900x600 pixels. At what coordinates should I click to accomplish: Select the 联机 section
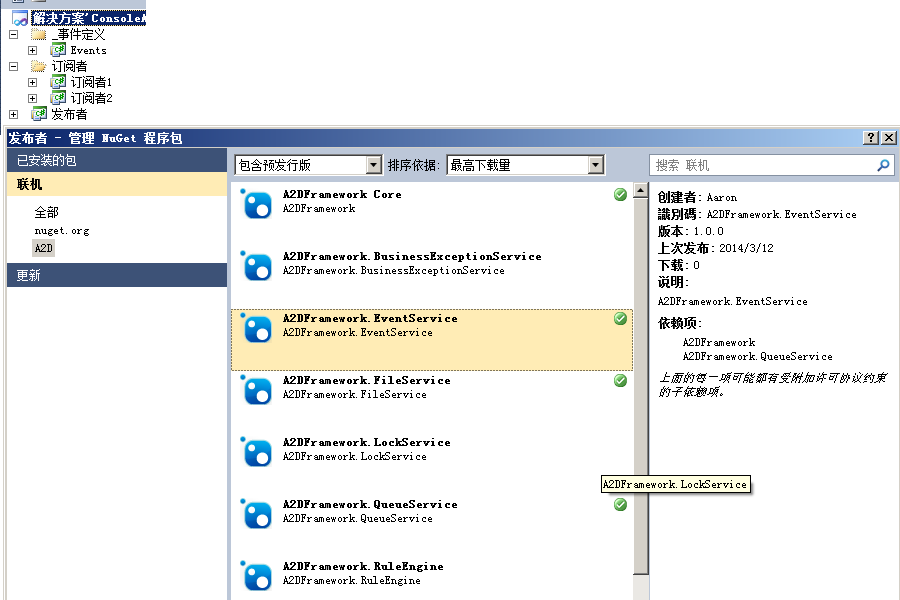[x=117, y=184]
